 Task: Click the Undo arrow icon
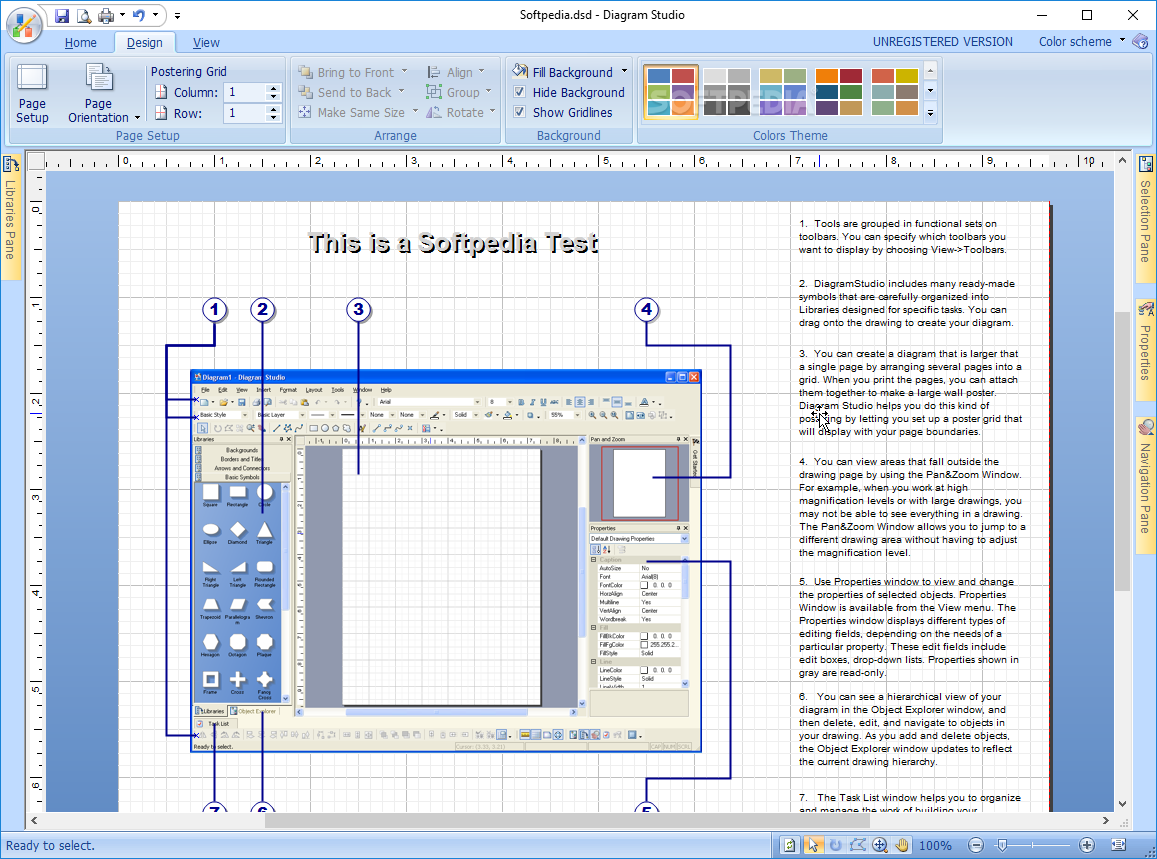[x=139, y=15]
